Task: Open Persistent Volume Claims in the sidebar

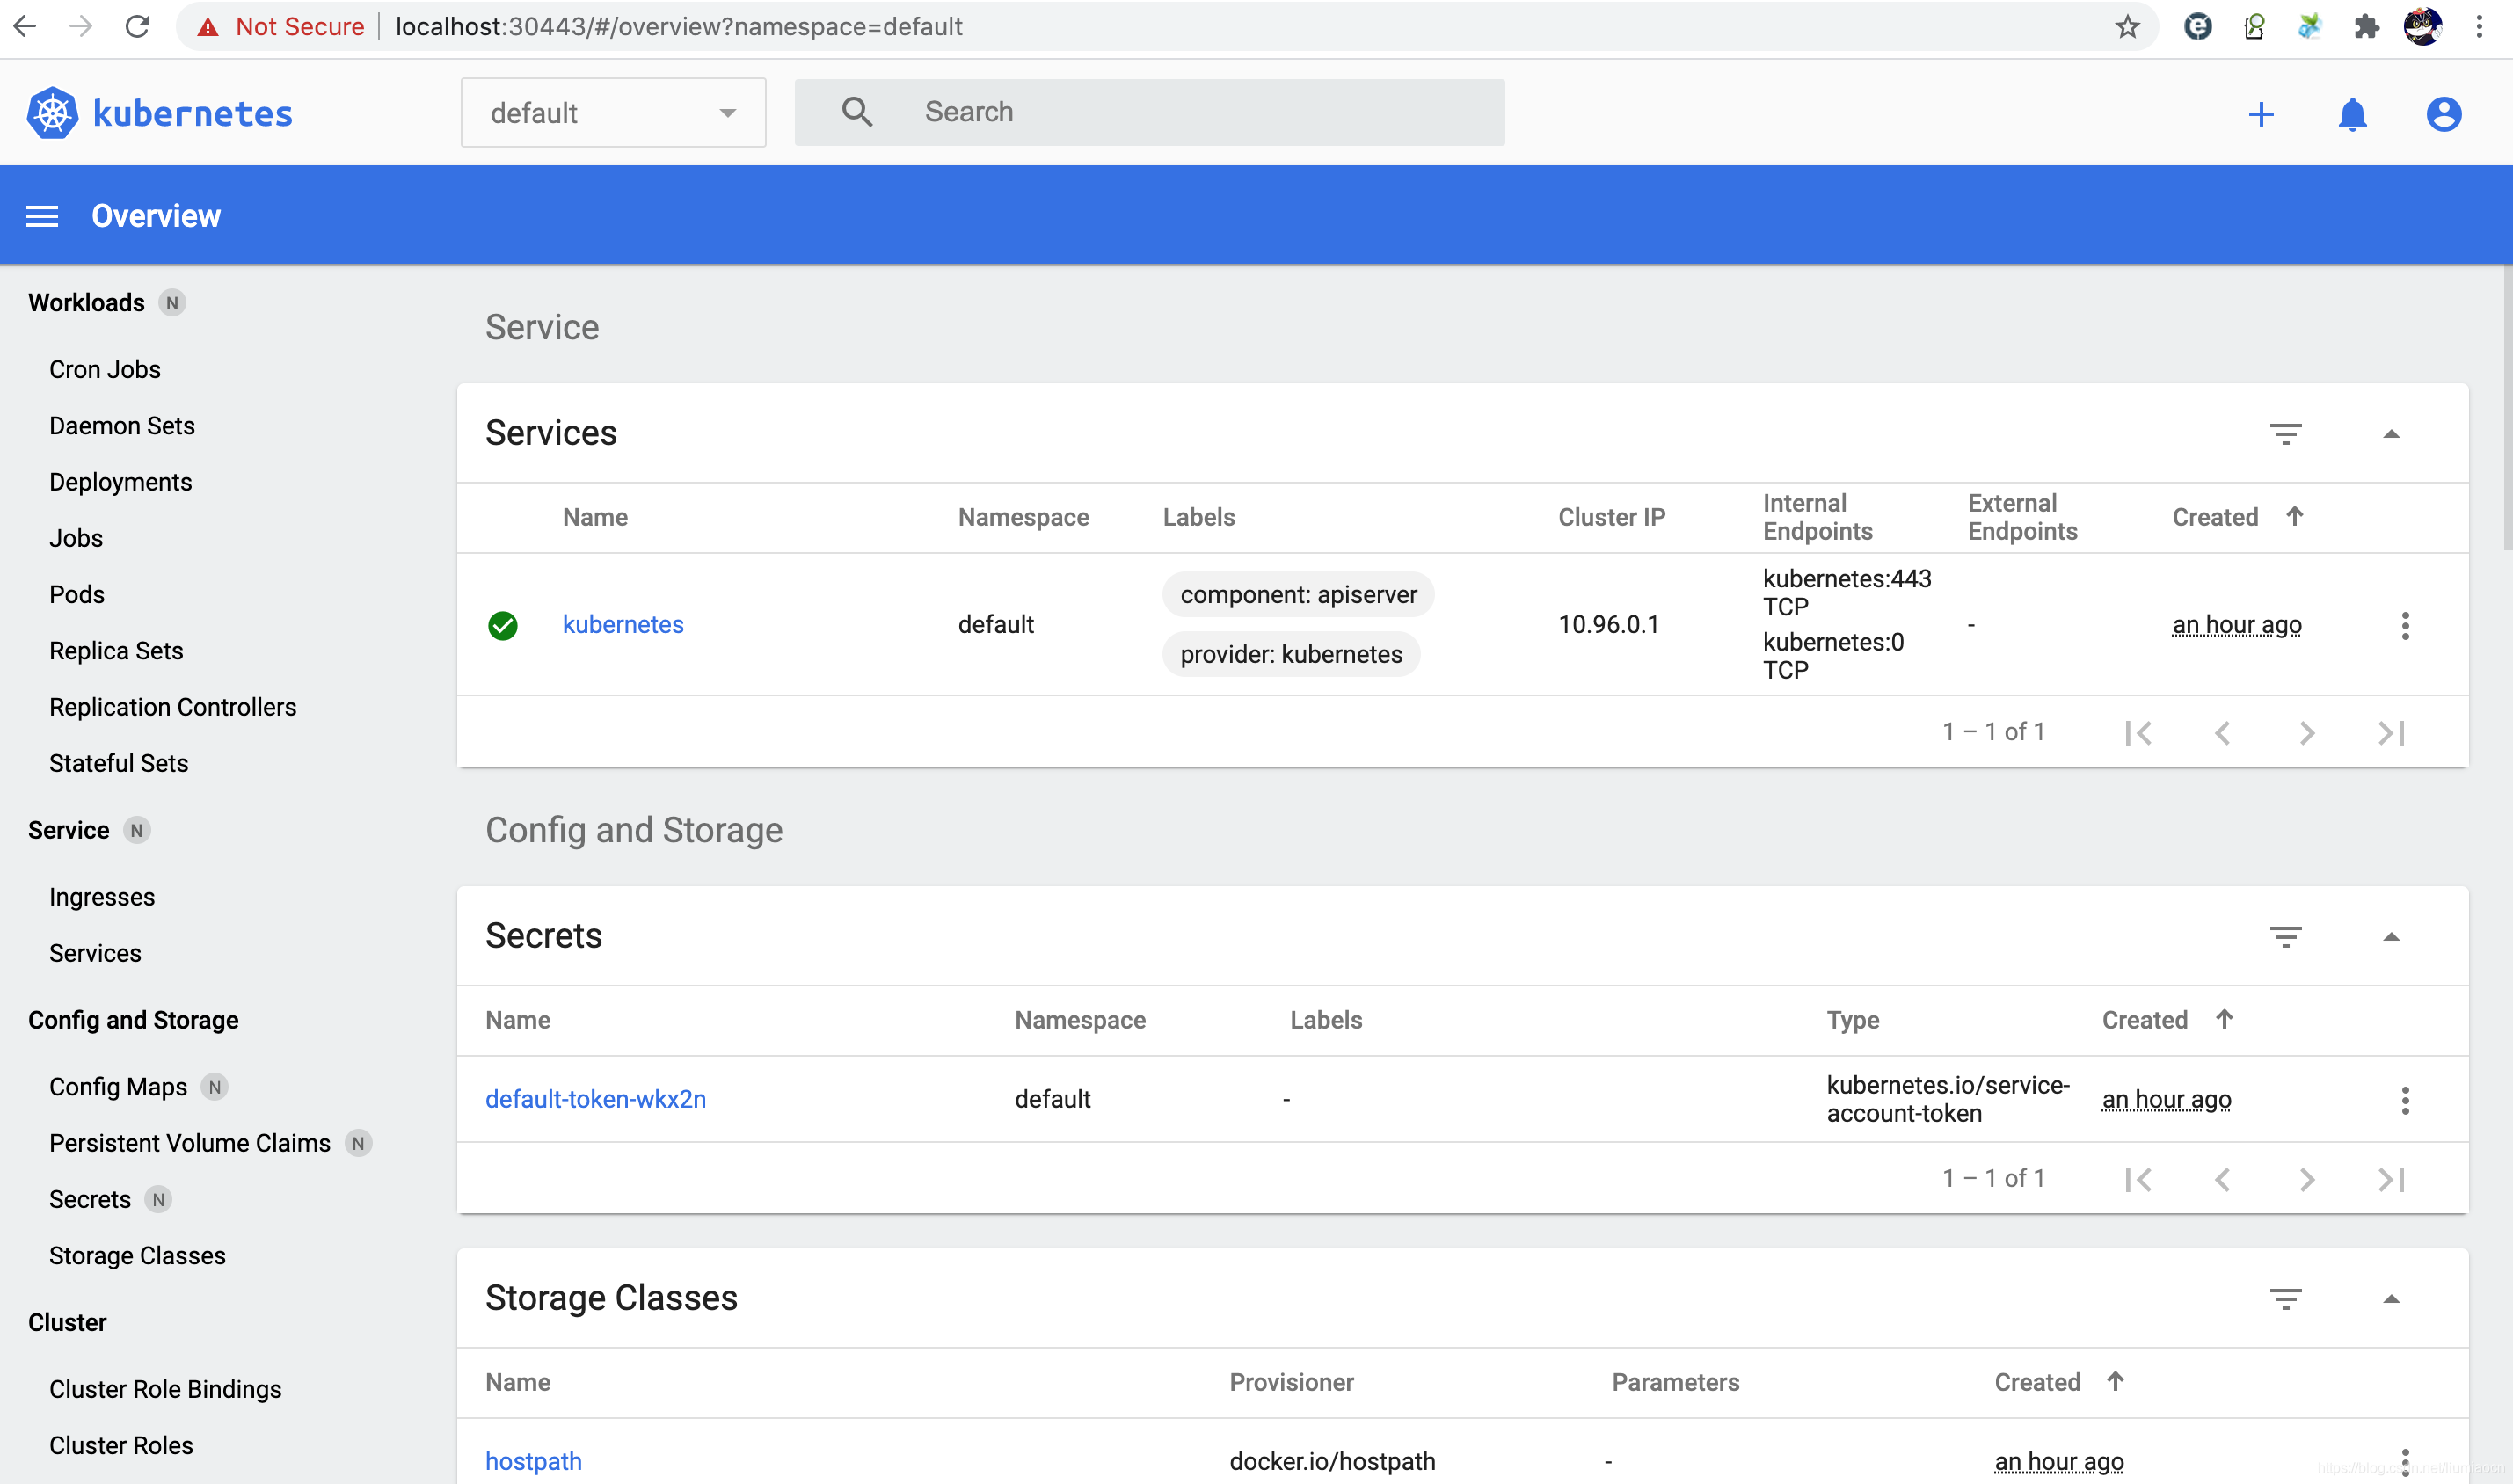Action: pos(190,1143)
